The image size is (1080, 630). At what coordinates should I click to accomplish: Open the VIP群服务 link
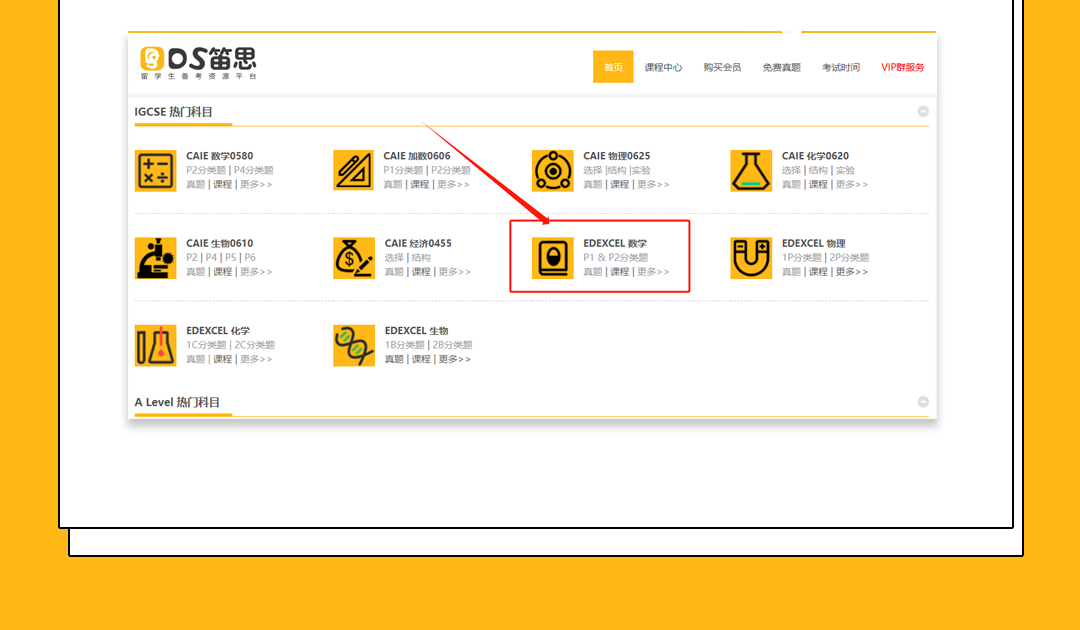[902, 67]
